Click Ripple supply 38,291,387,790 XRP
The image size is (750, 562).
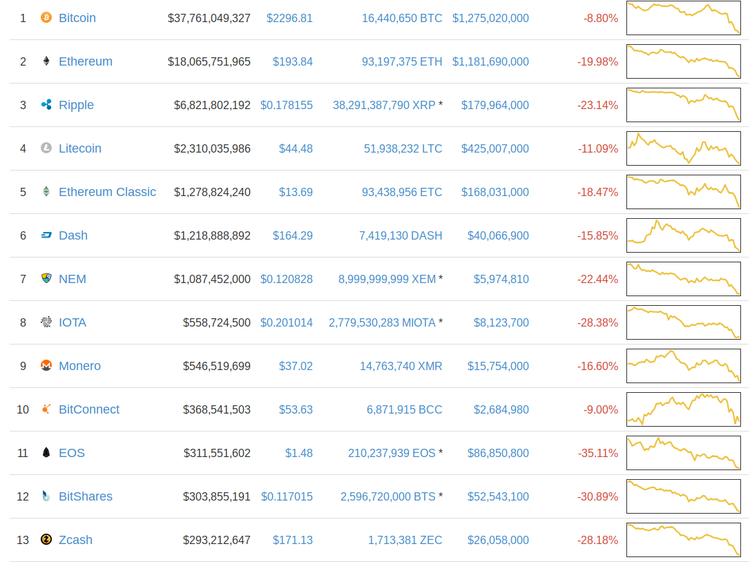pyautogui.click(x=384, y=105)
